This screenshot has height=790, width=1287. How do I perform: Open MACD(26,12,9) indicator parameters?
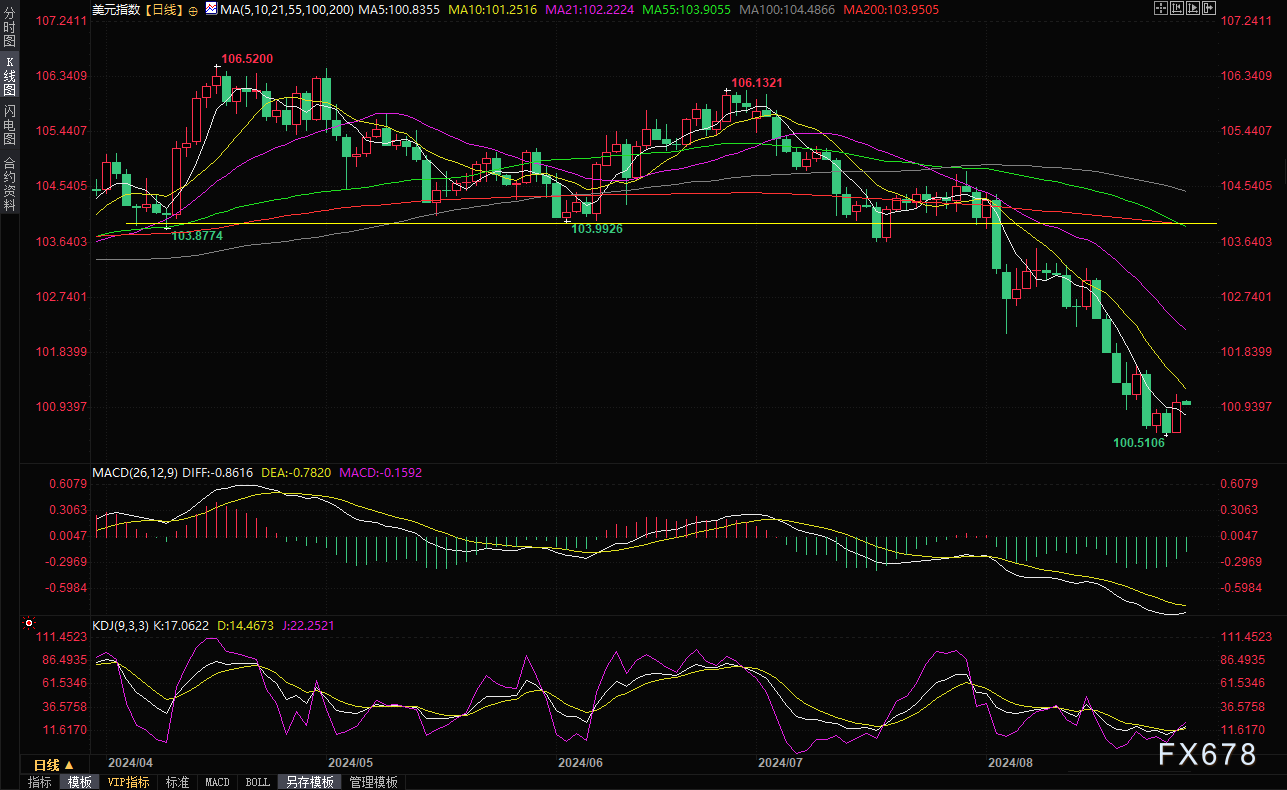coord(136,471)
